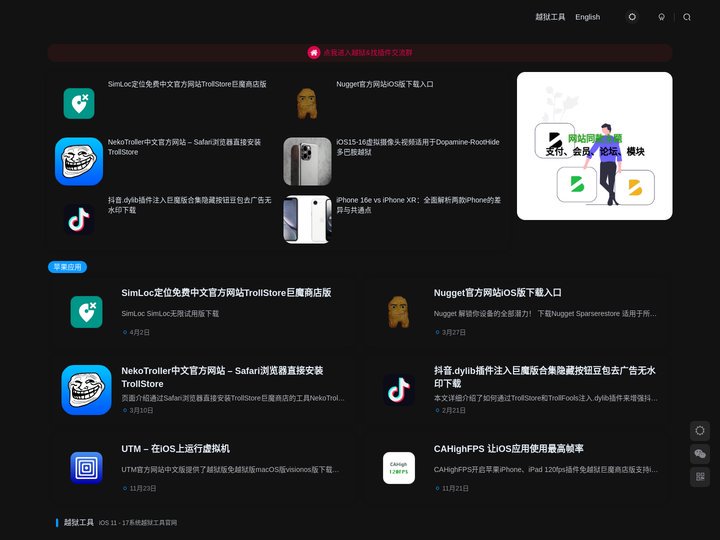
Task: Click the Nugget icon in the 苹果应用 list
Action: point(399,312)
